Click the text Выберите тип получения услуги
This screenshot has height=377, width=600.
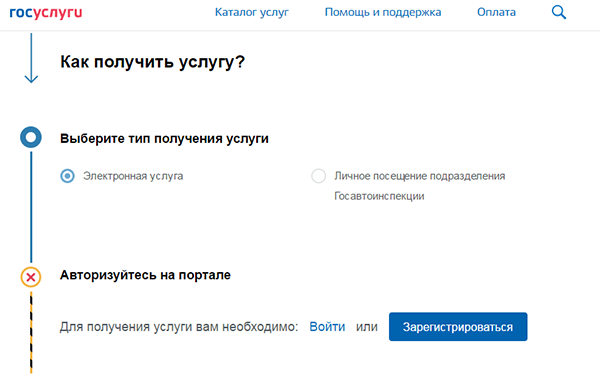tap(164, 139)
